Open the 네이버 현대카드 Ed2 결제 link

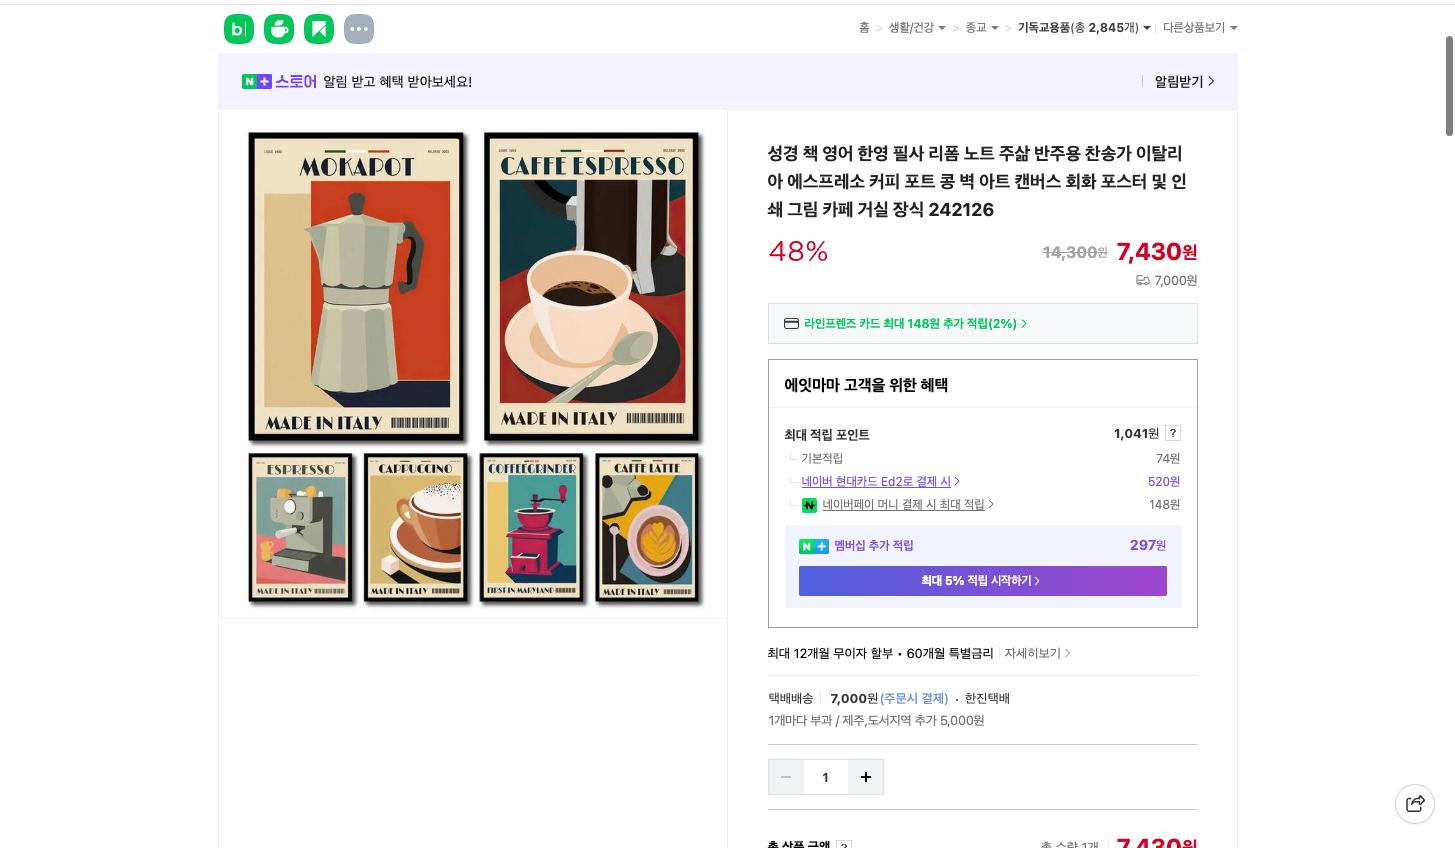point(877,481)
